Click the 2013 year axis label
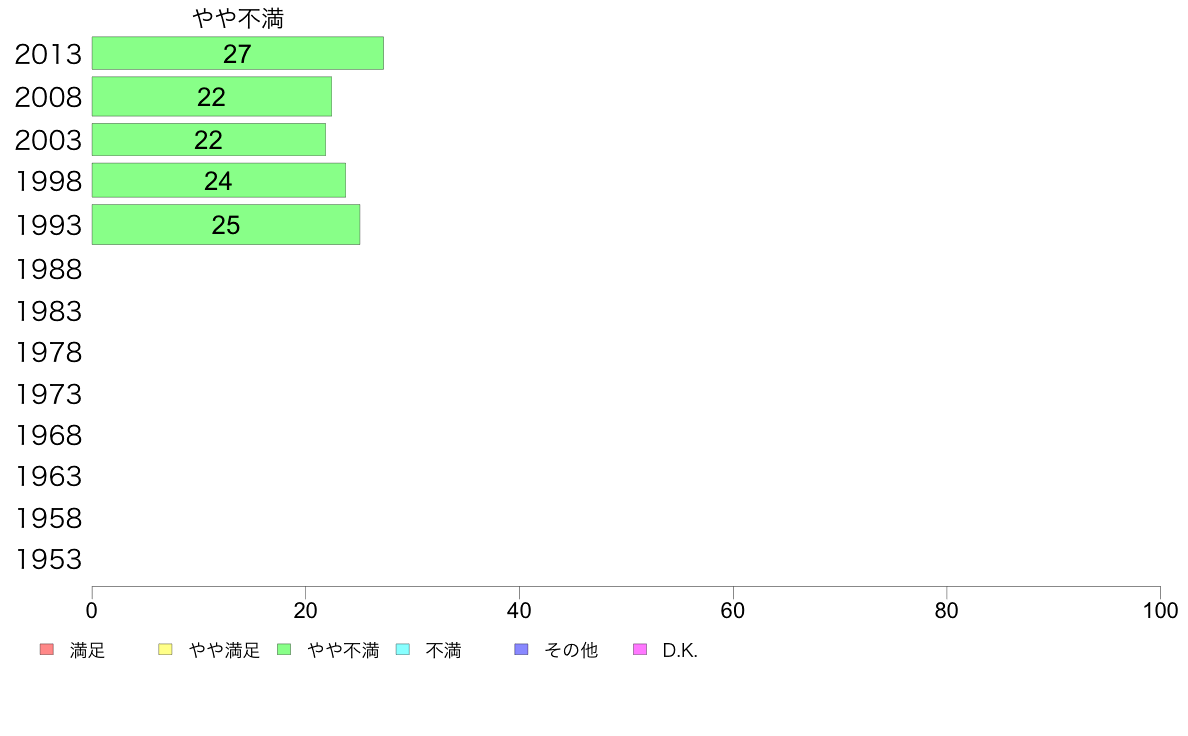1188x736 pixels. pos(48,54)
